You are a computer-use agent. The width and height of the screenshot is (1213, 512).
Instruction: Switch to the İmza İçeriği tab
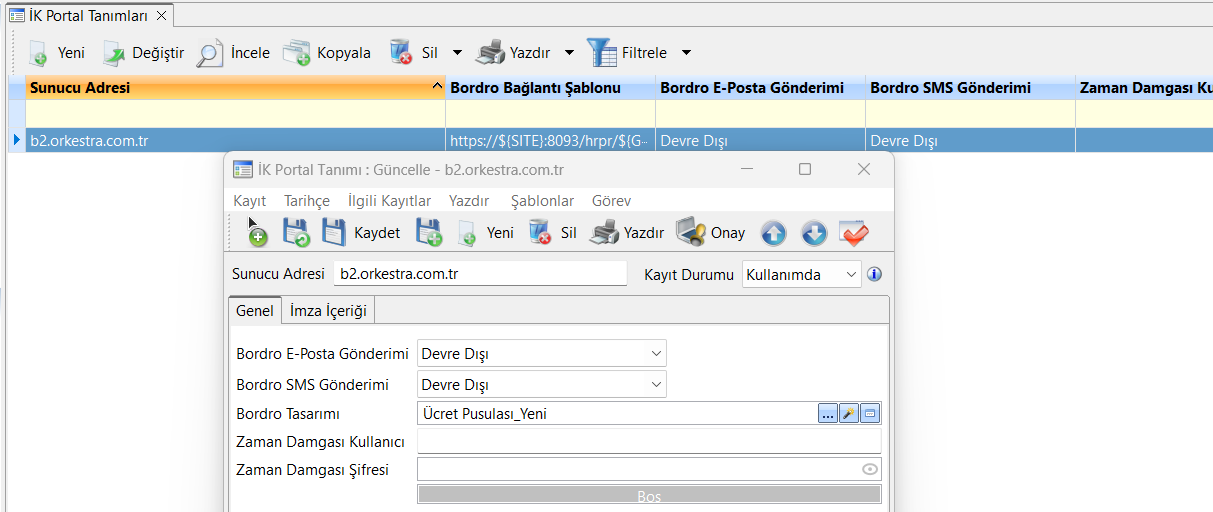(x=328, y=311)
